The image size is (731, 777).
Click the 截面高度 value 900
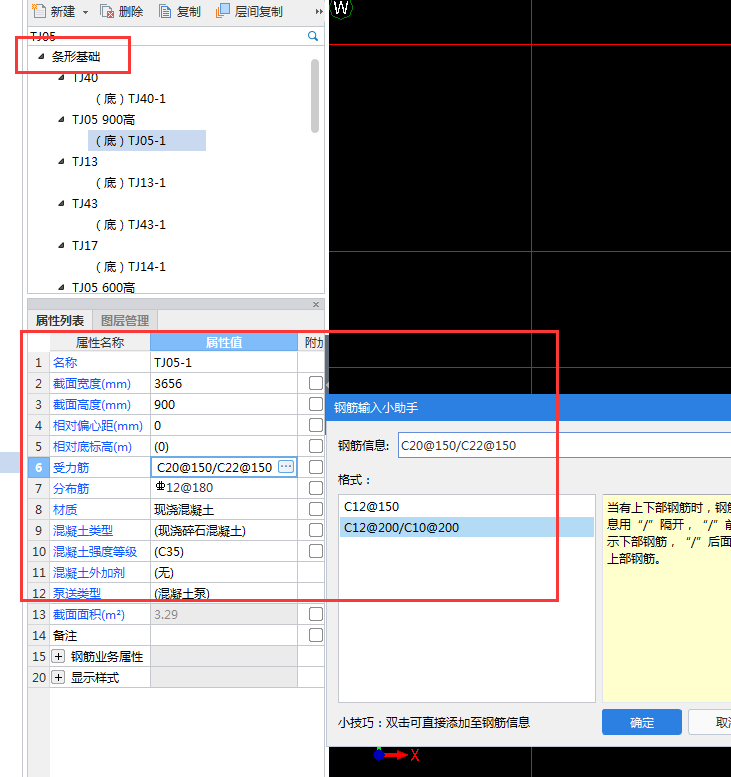(224, 404)
